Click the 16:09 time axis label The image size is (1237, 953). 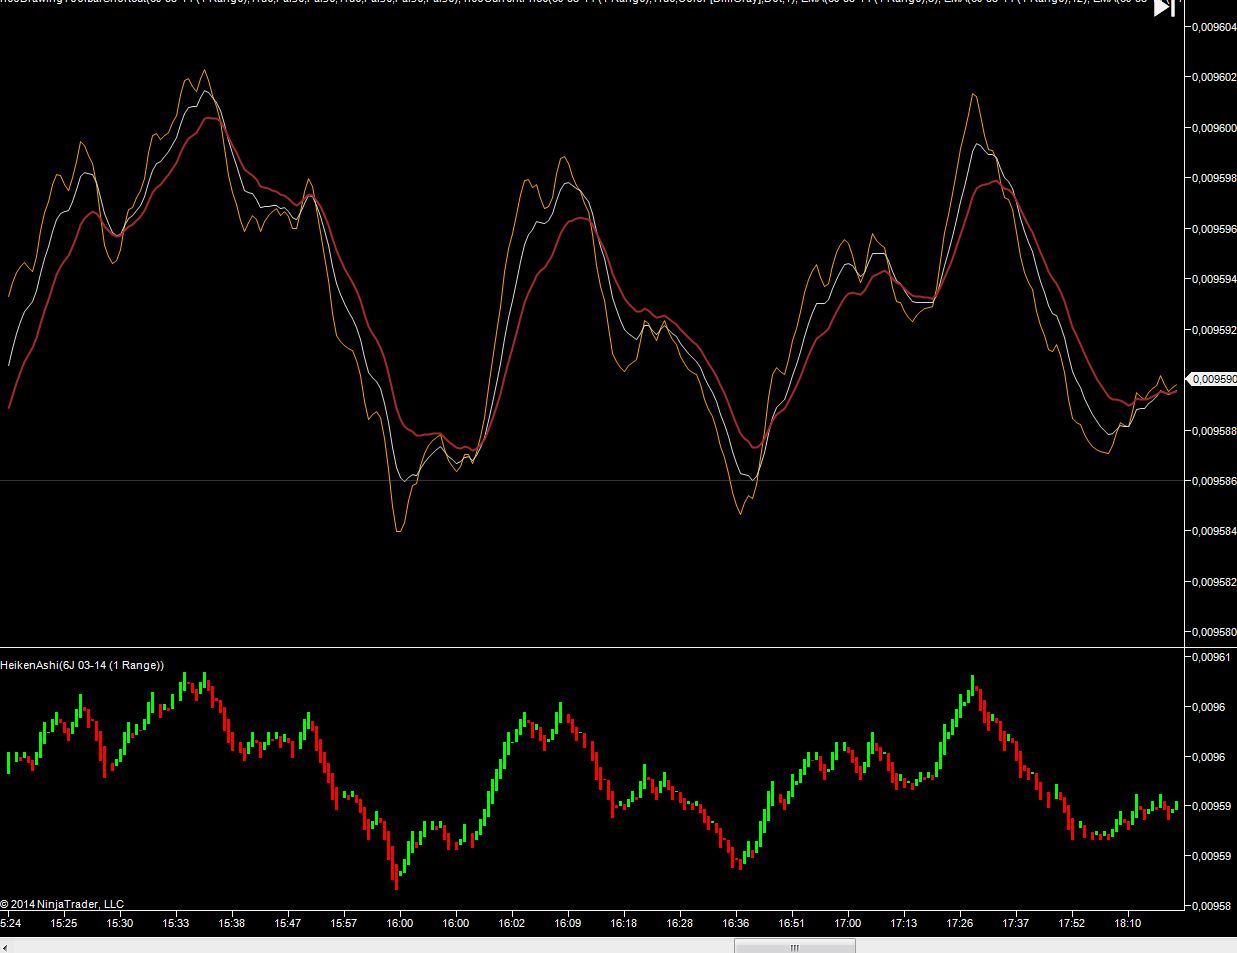(x=568, y=923)
